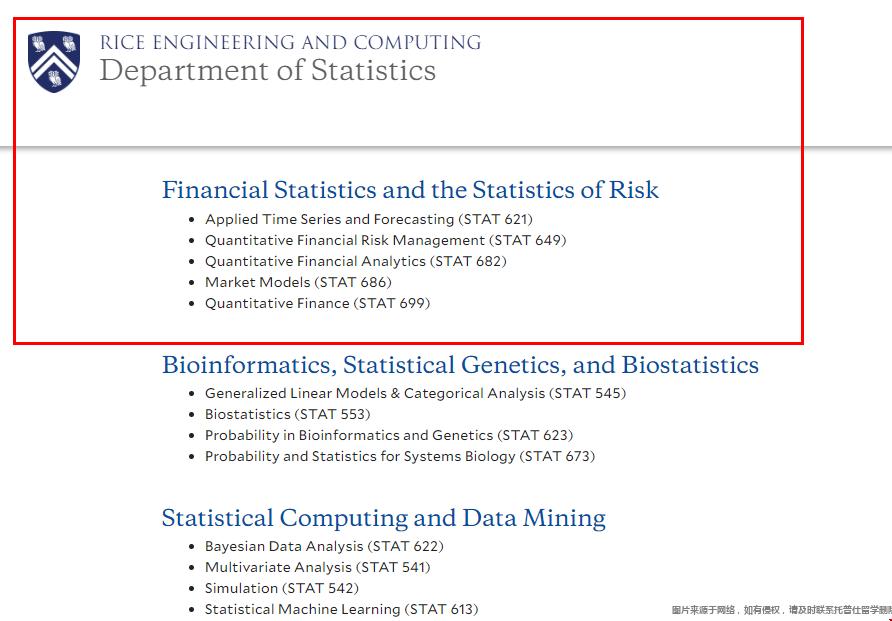Click Applied Time Series and Forecasting (STAT 621)
Viewport: 892px width, 621px height.
coord(369,220)
